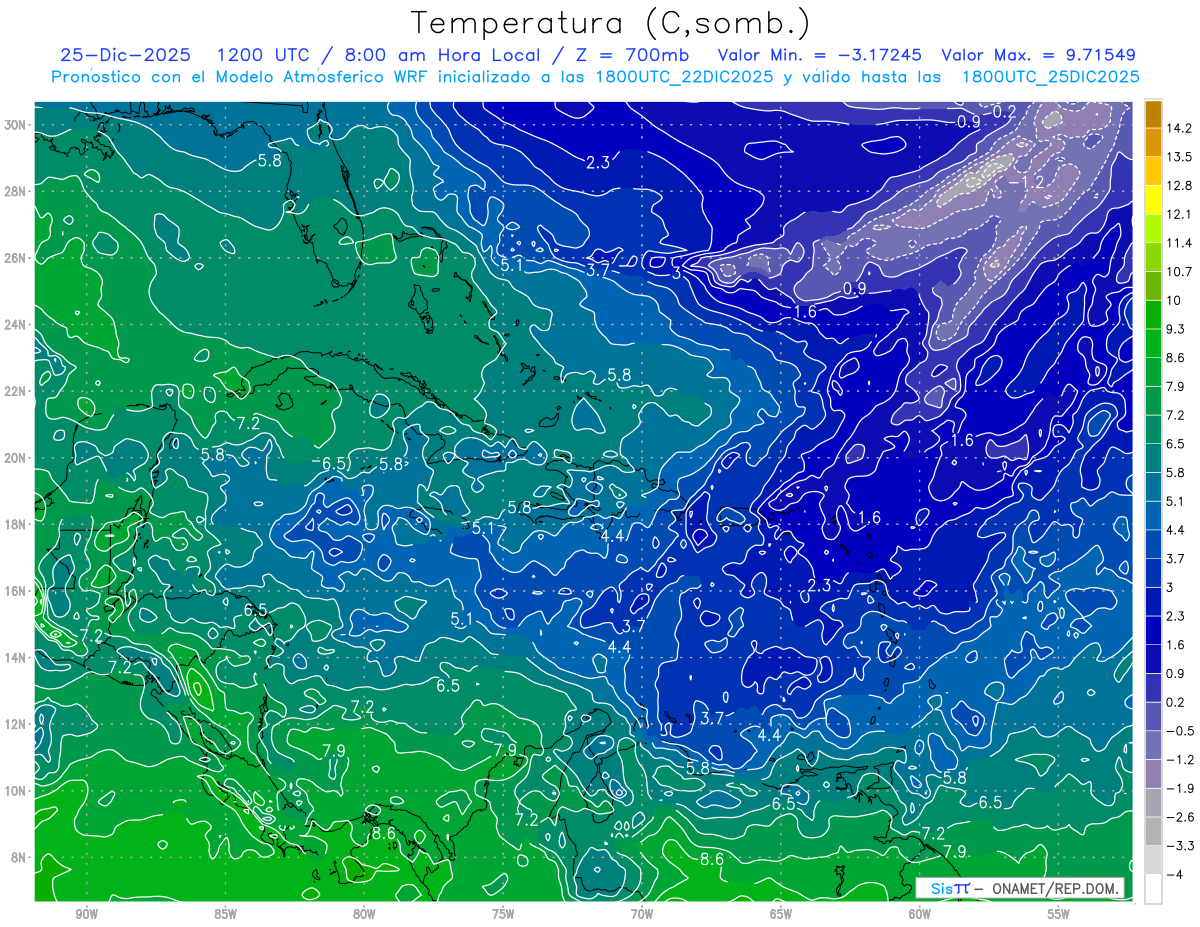Click the 24N latitude axis label

17,325
